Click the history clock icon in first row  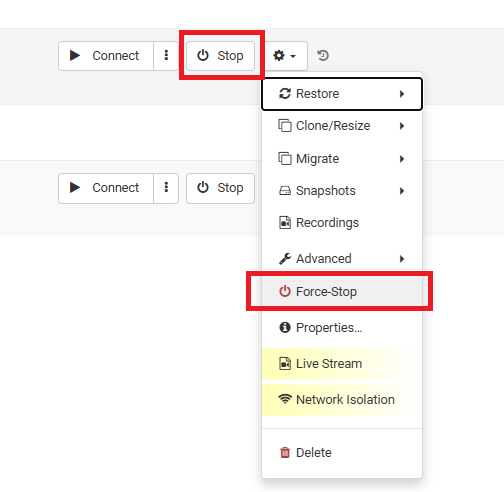(x=323, y=55)
